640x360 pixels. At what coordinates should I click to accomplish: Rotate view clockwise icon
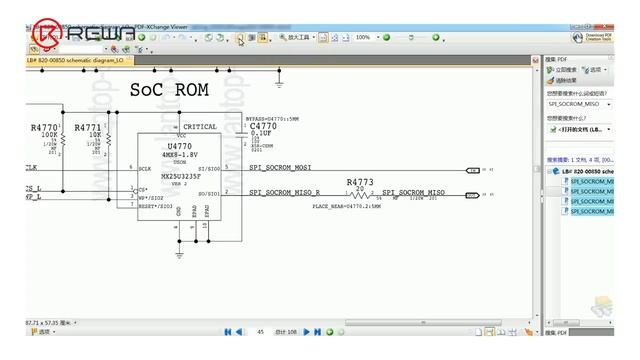coord(220,38)
